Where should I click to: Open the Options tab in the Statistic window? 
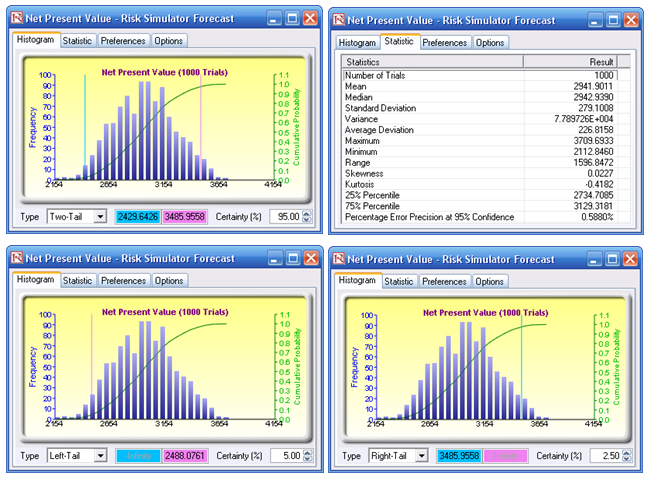coord(490,42)
